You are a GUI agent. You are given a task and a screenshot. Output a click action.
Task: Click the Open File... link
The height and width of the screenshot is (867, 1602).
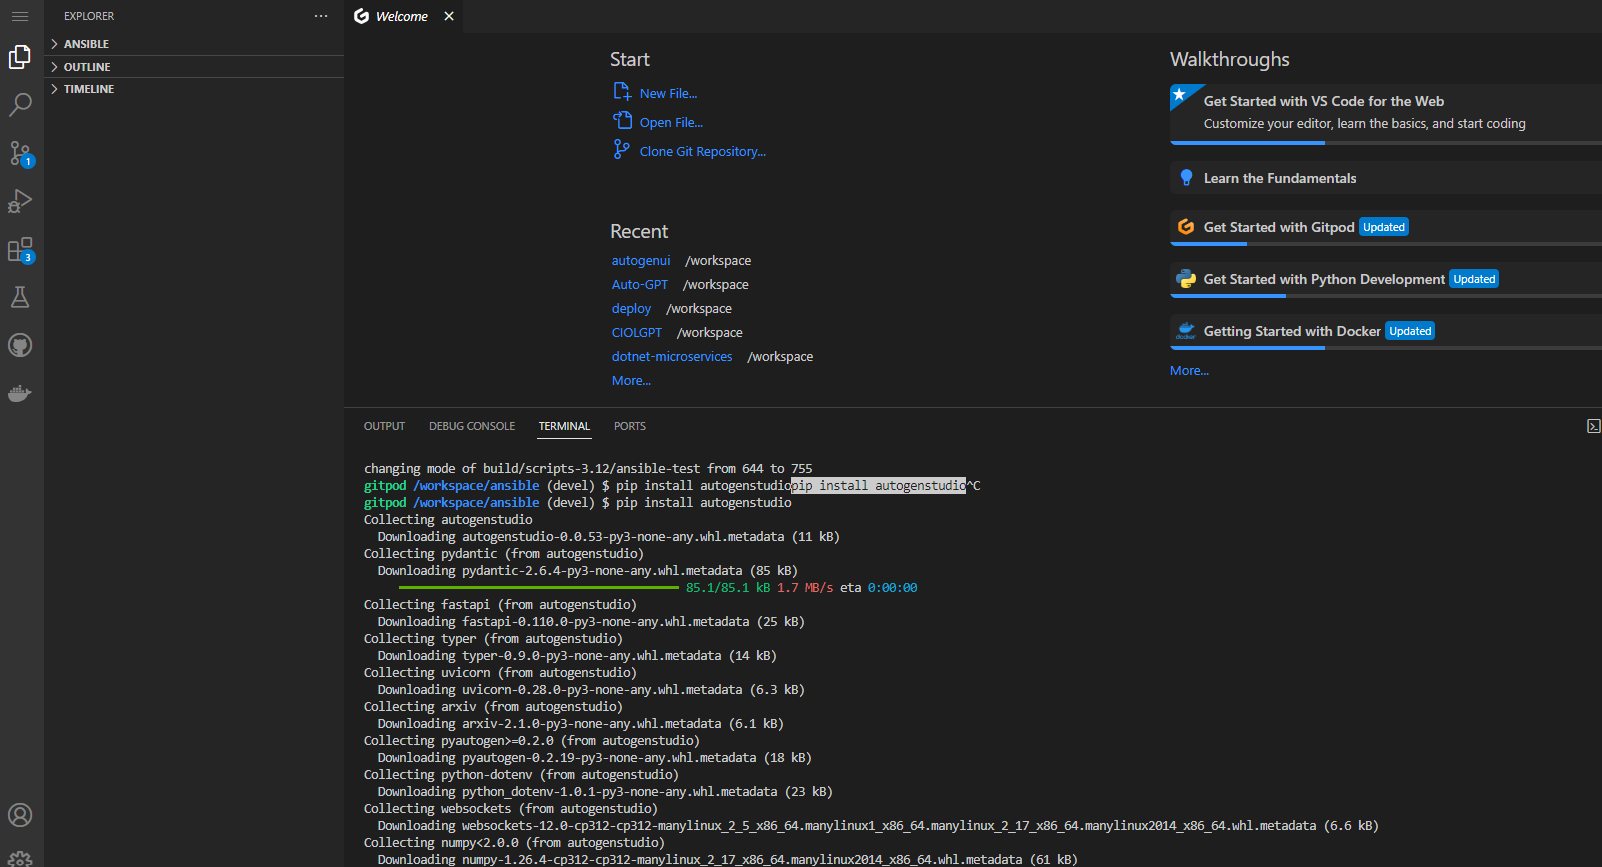(671, 122)
